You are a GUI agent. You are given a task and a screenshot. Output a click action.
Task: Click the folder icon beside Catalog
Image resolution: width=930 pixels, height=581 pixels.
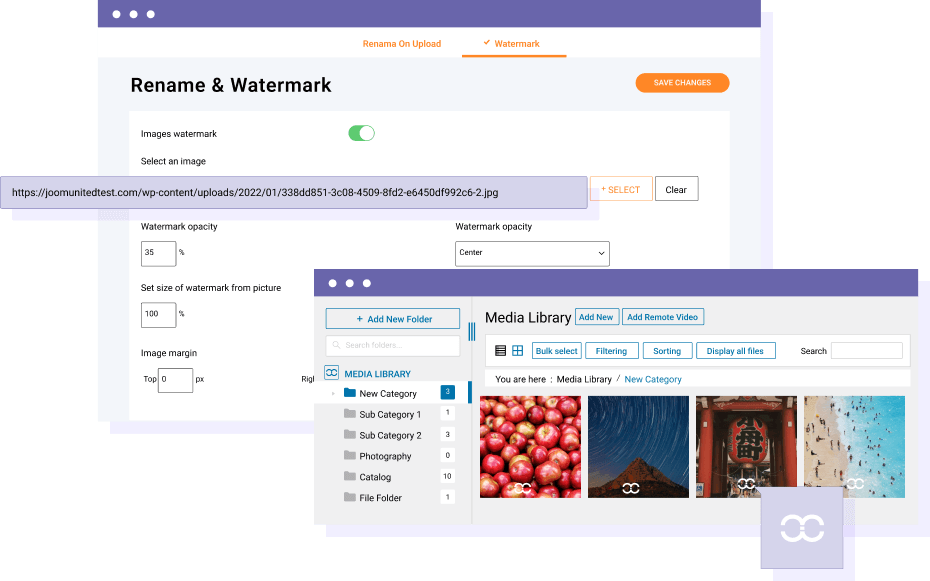(x=351, y=476)
